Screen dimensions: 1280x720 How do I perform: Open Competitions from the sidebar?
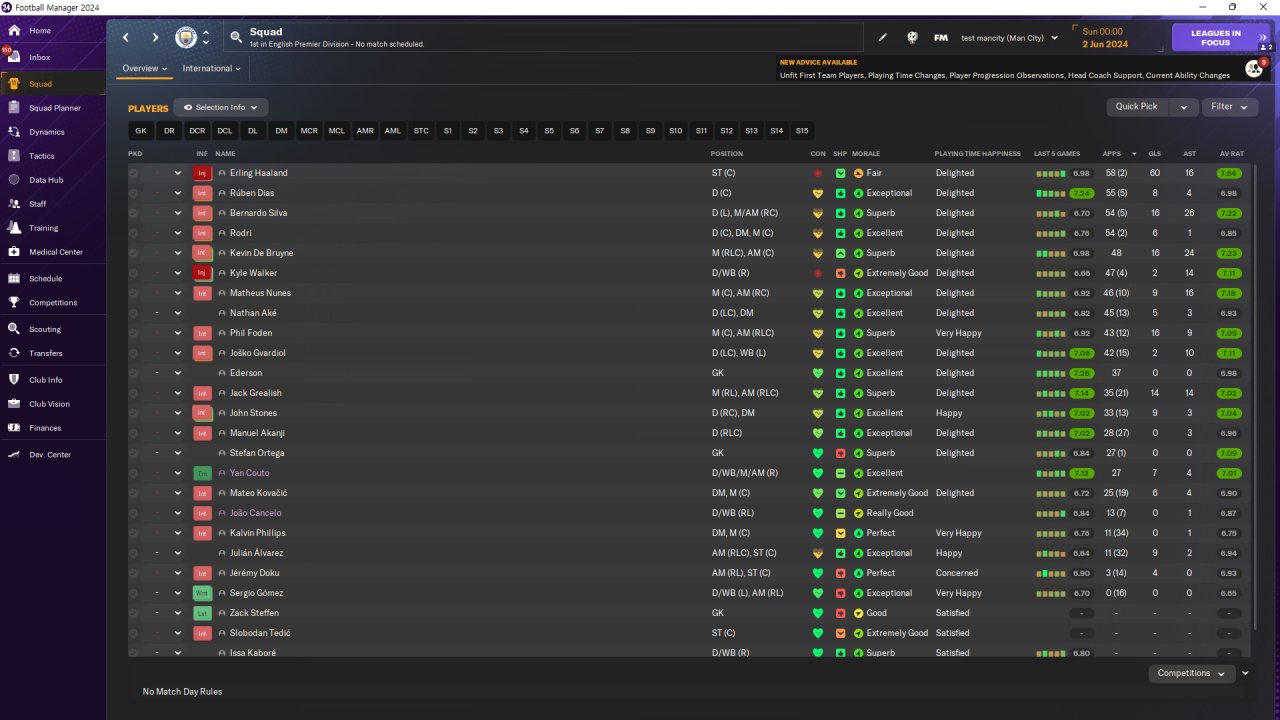pyautogui.click(x=52, y=303)
